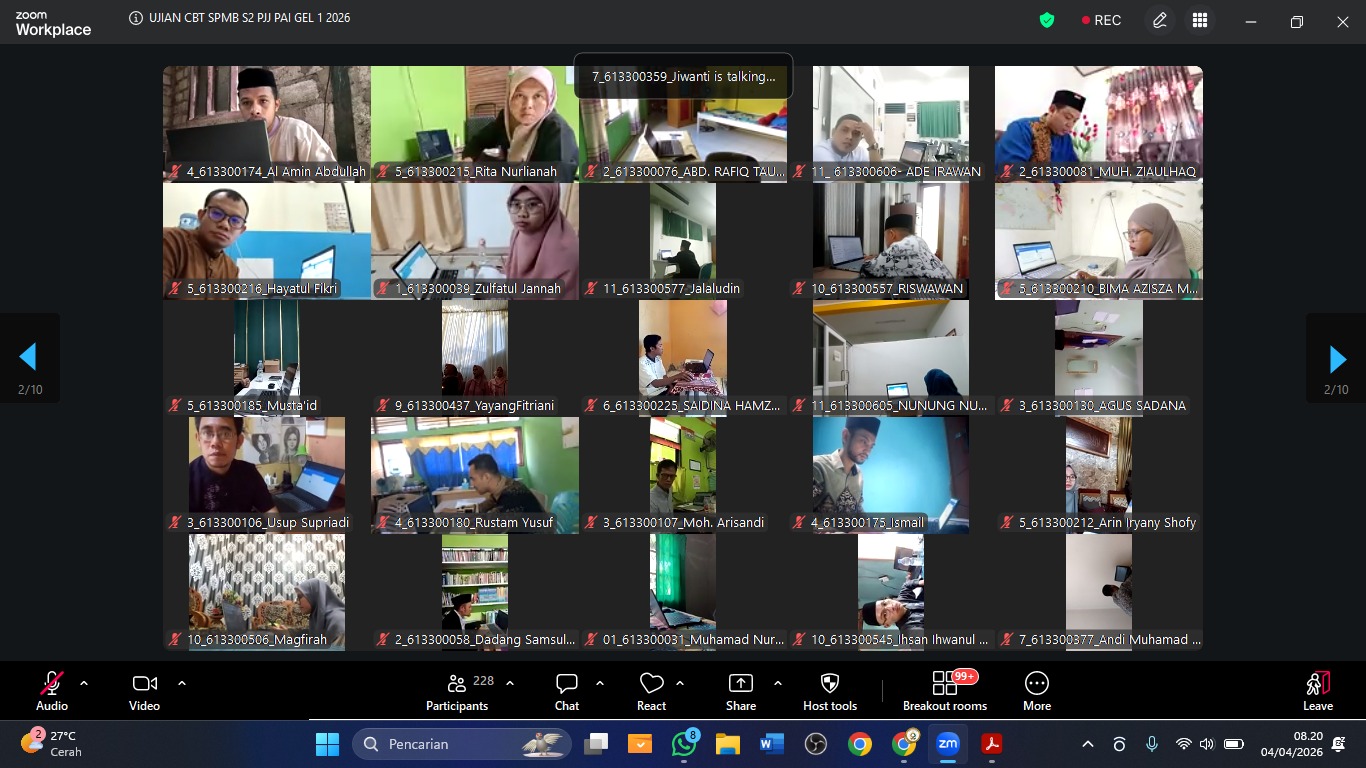1366x768 pixels.
Task: Unmute the microphone with Audio button
Action: pyautogui.click(x=52, y=691)
